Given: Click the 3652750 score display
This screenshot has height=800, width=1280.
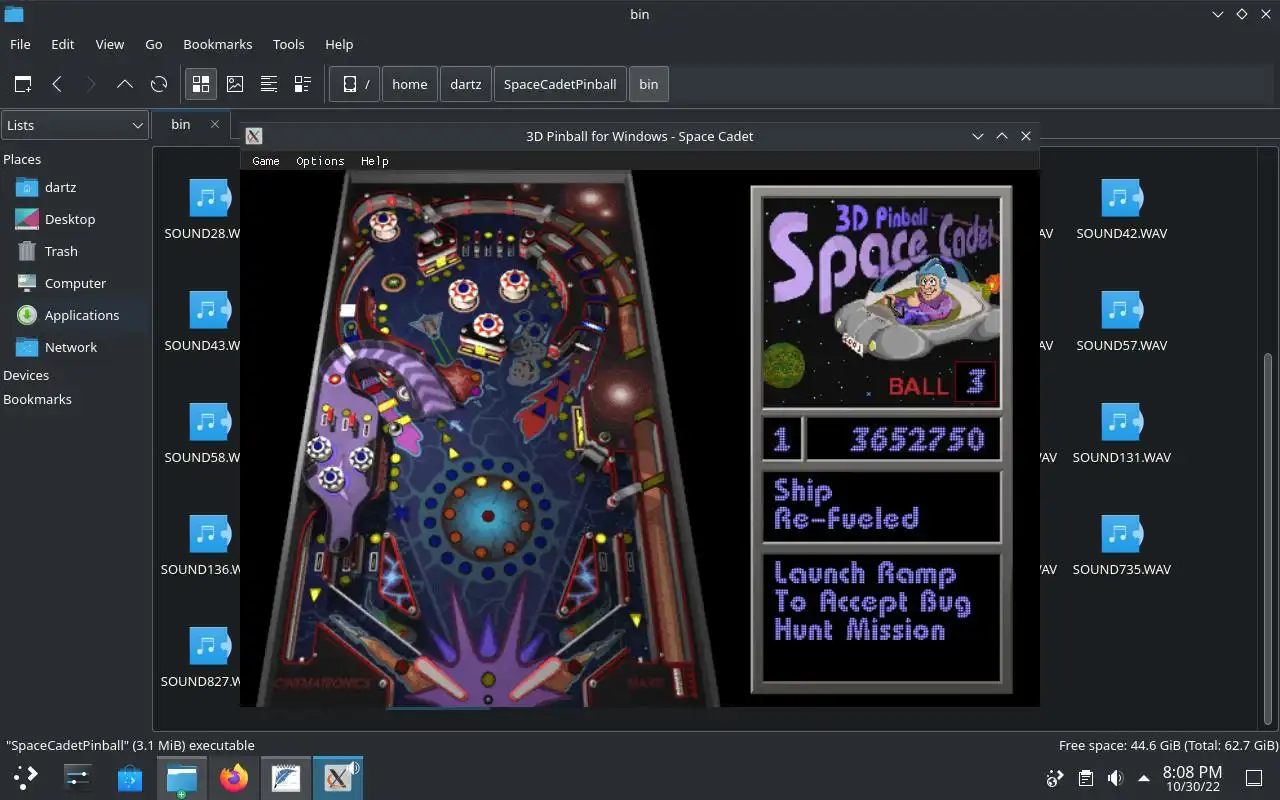Looking at the screenshot, I should coord(904,439).
